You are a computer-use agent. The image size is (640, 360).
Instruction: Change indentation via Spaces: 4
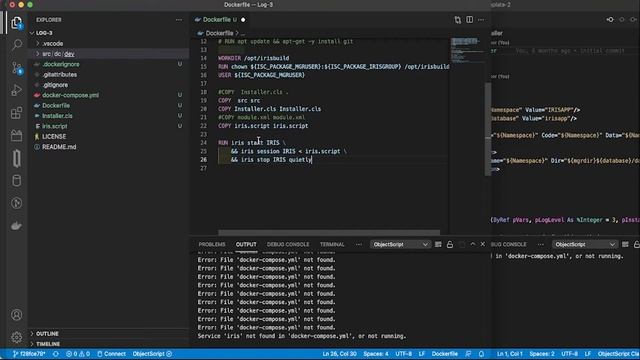click(x=376, y=354)
